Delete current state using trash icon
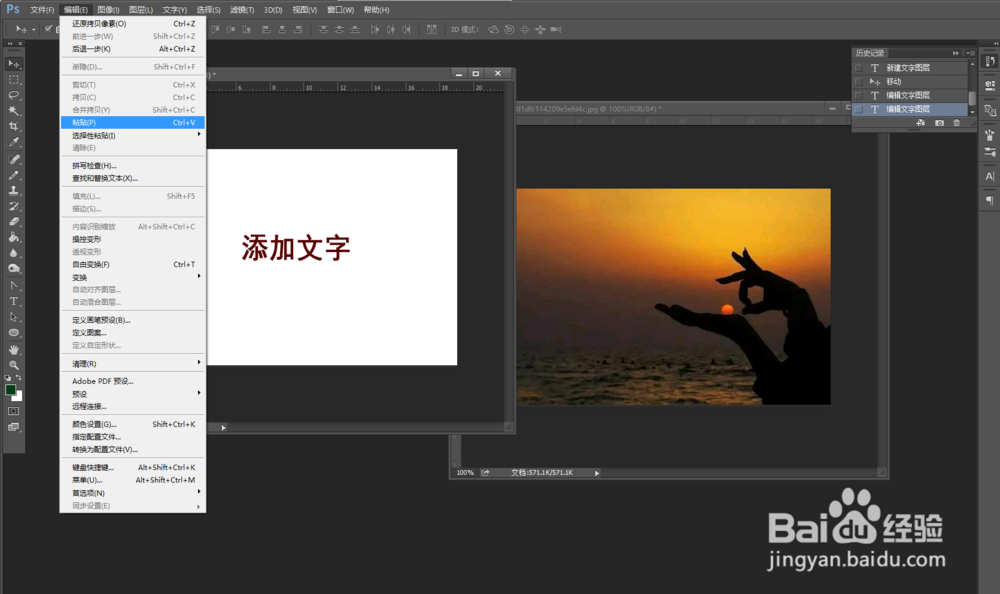 [957, 123]
